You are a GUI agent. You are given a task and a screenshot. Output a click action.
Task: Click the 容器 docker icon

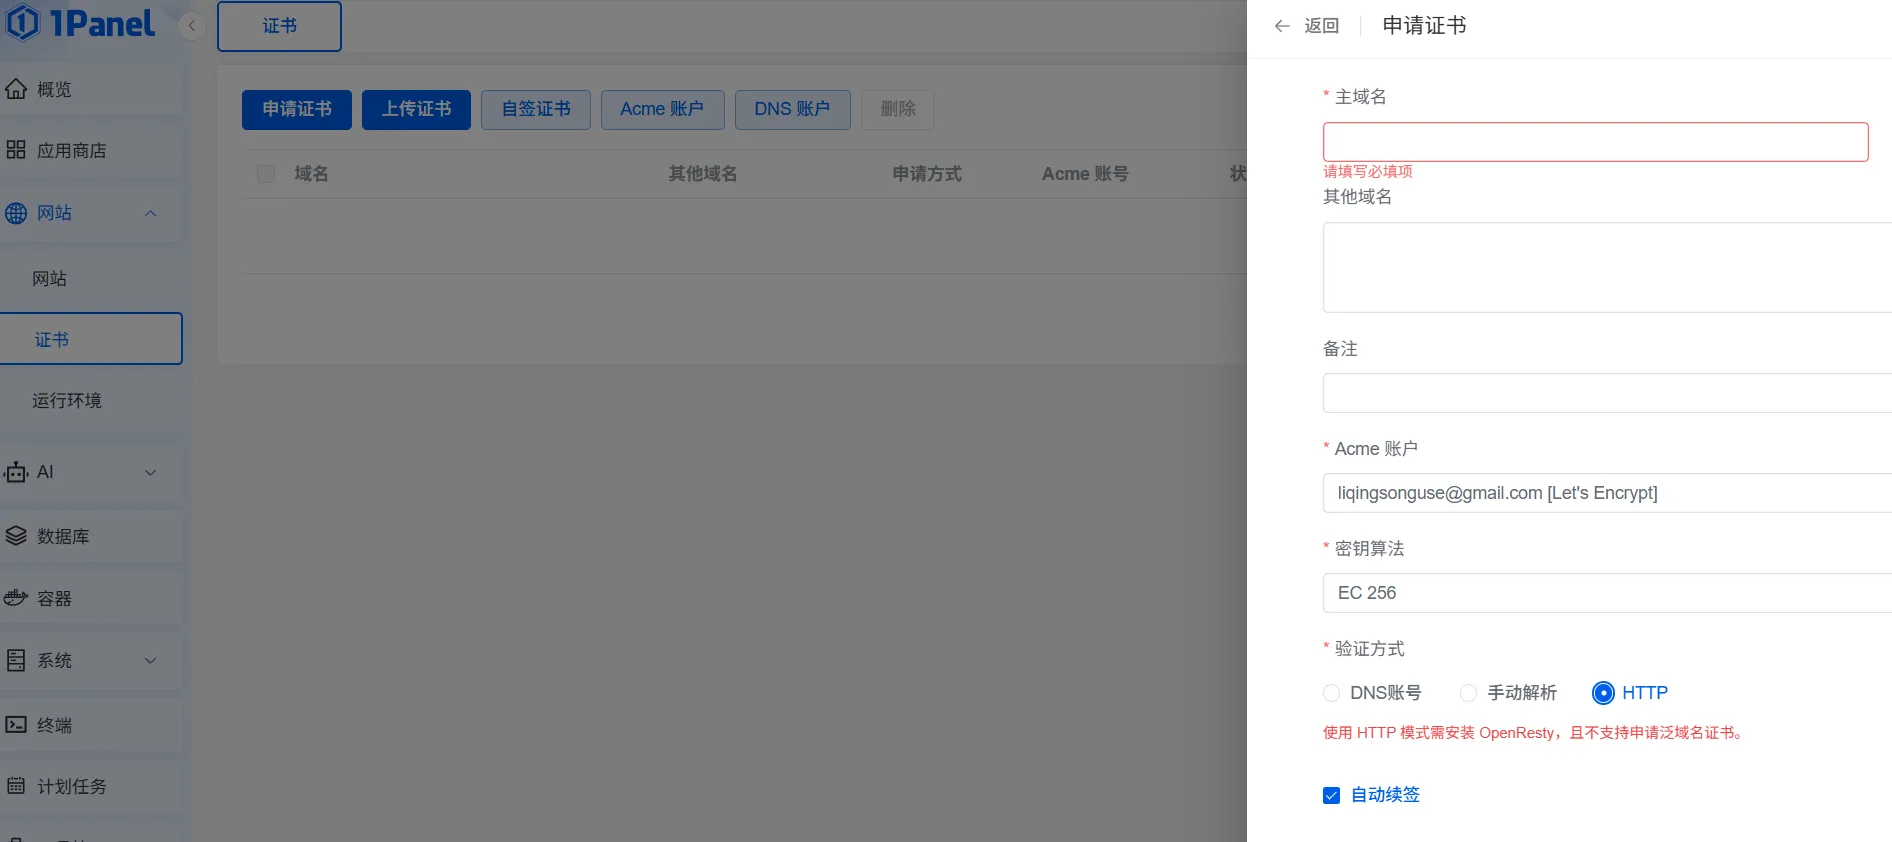coord(16,598)
